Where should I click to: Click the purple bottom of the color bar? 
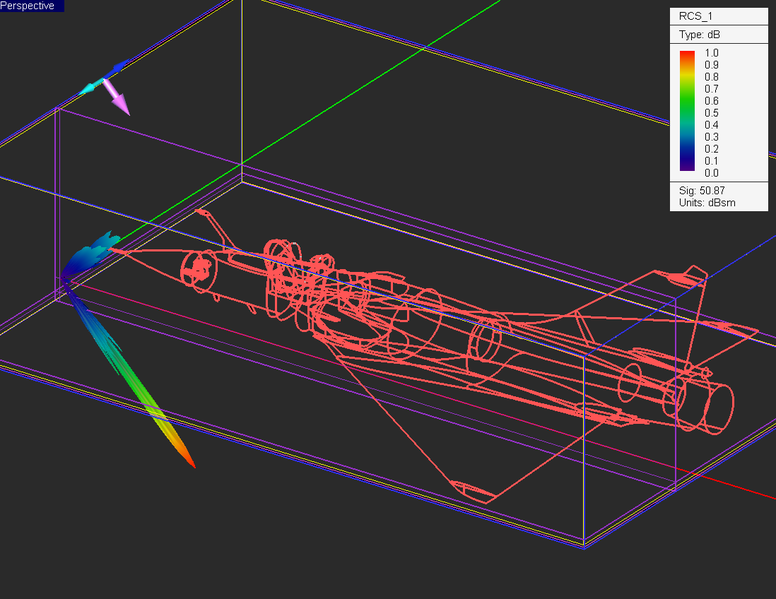coord(686,166)
